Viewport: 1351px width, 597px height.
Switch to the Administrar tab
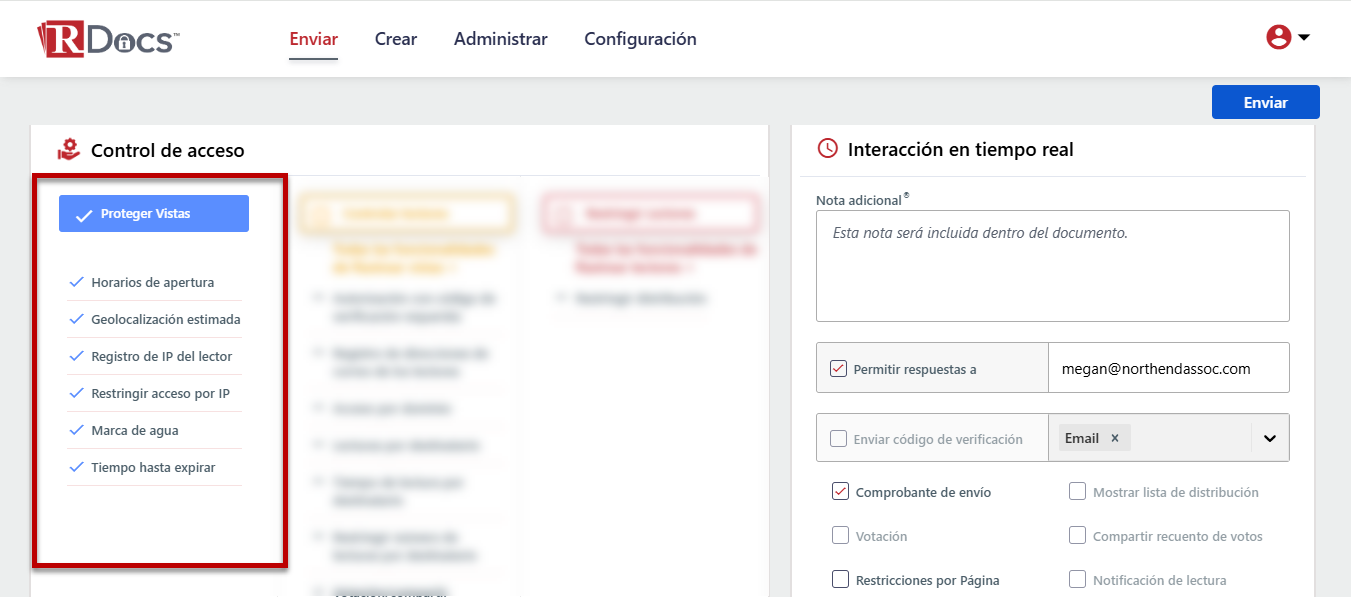coord(500,39)
